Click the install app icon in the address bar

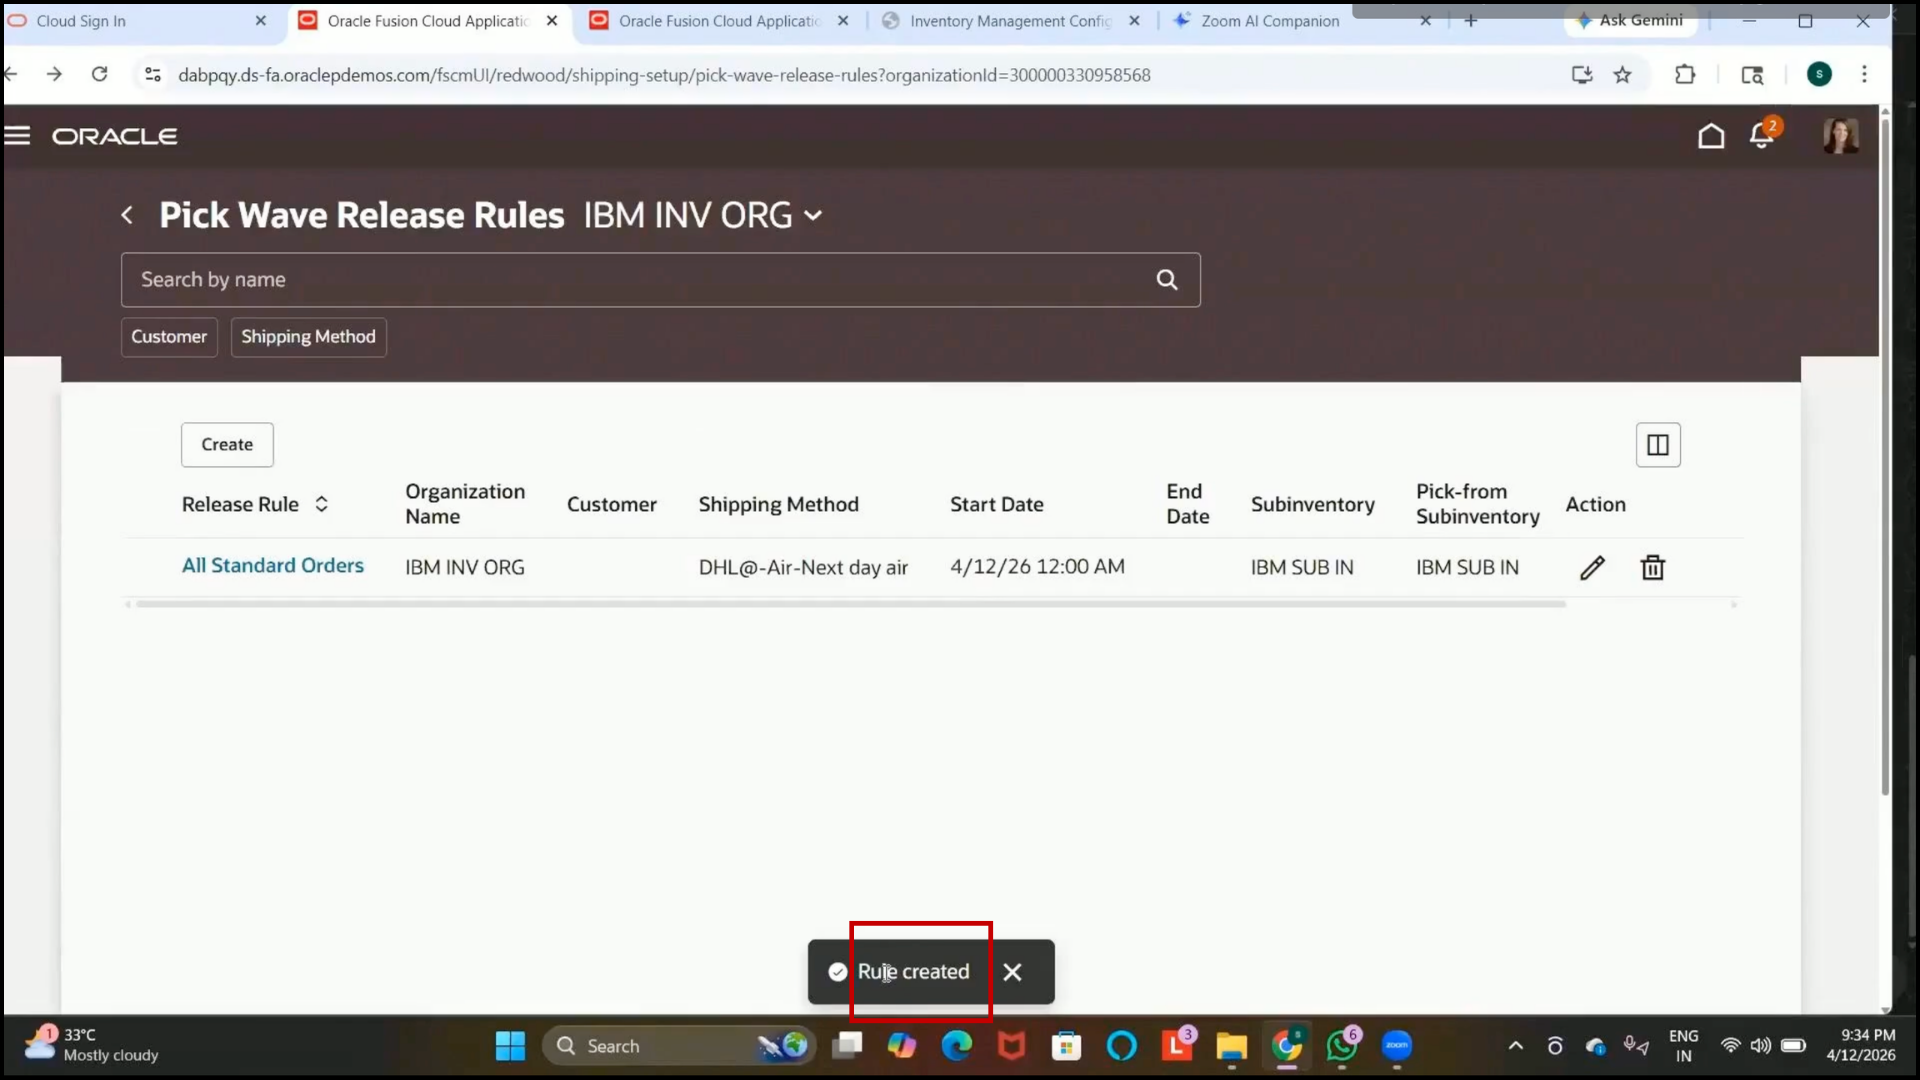click(1581, 75)
